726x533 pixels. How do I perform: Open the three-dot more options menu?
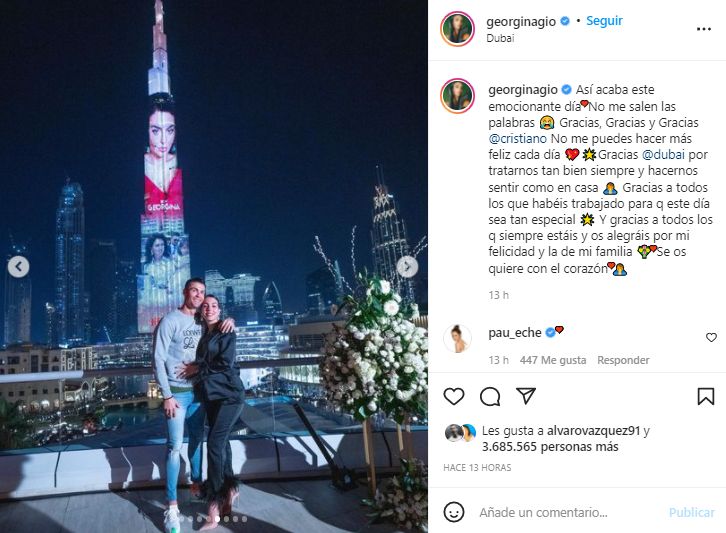704,29
